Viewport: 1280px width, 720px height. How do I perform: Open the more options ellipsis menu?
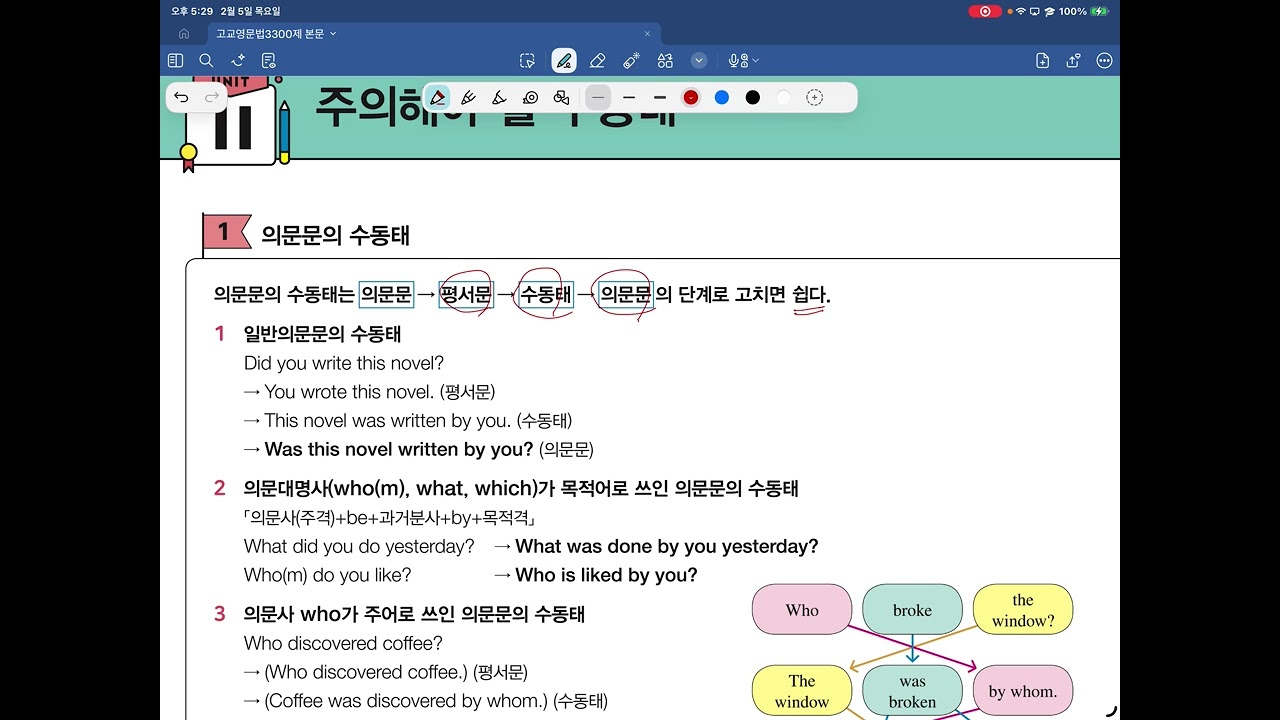pos(1104,61)
